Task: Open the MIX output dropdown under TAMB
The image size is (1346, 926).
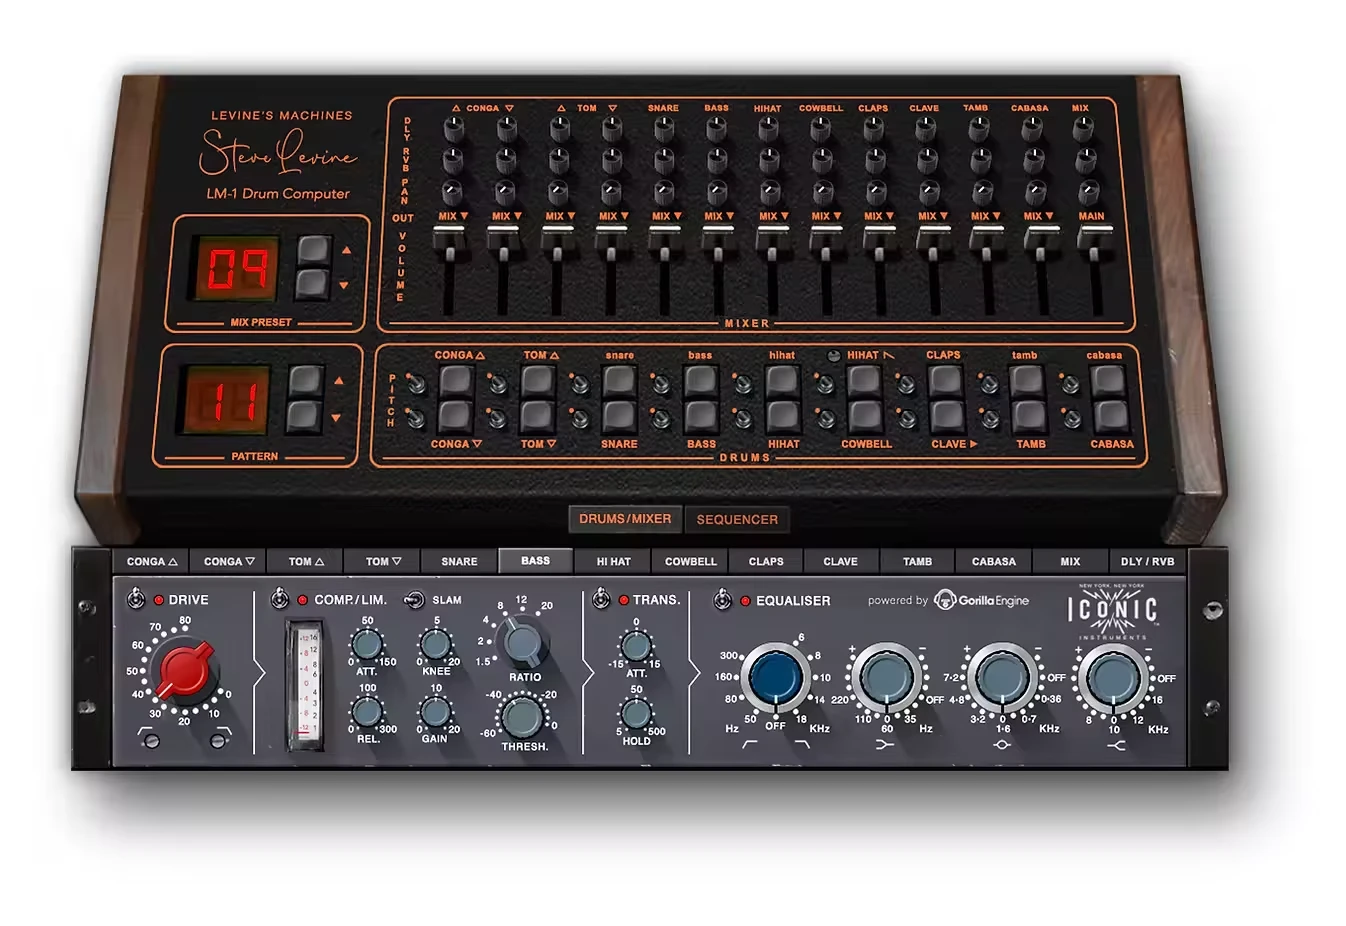Action: tap(986, 216)
